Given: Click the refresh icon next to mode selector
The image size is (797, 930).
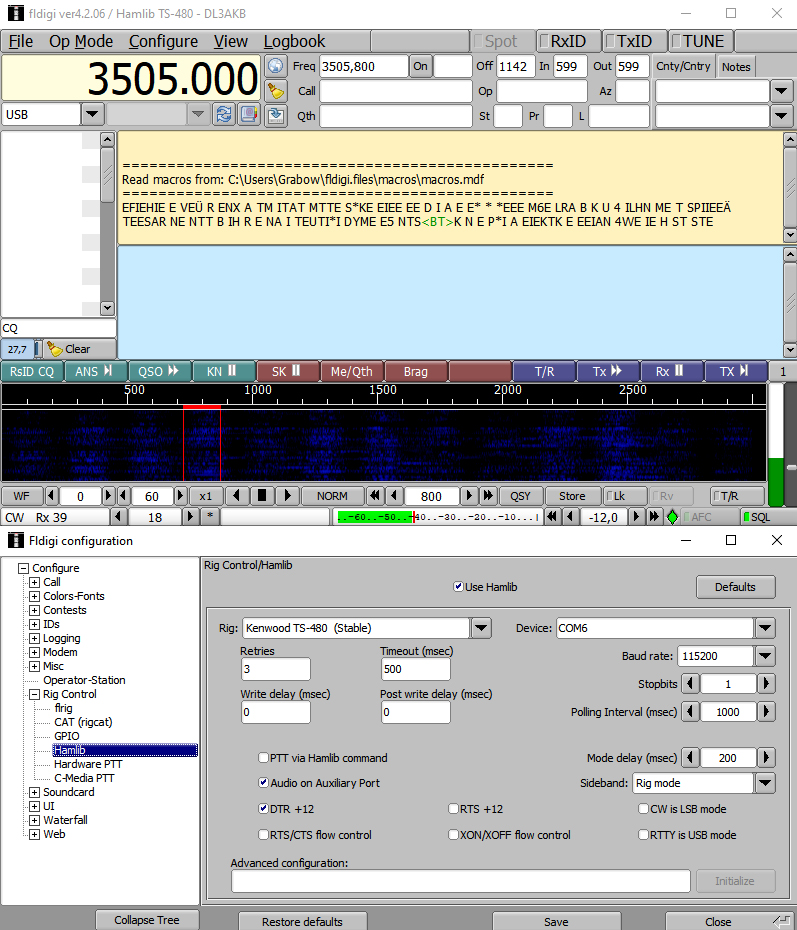Looking at the screenshot, I should coord(225,114).
